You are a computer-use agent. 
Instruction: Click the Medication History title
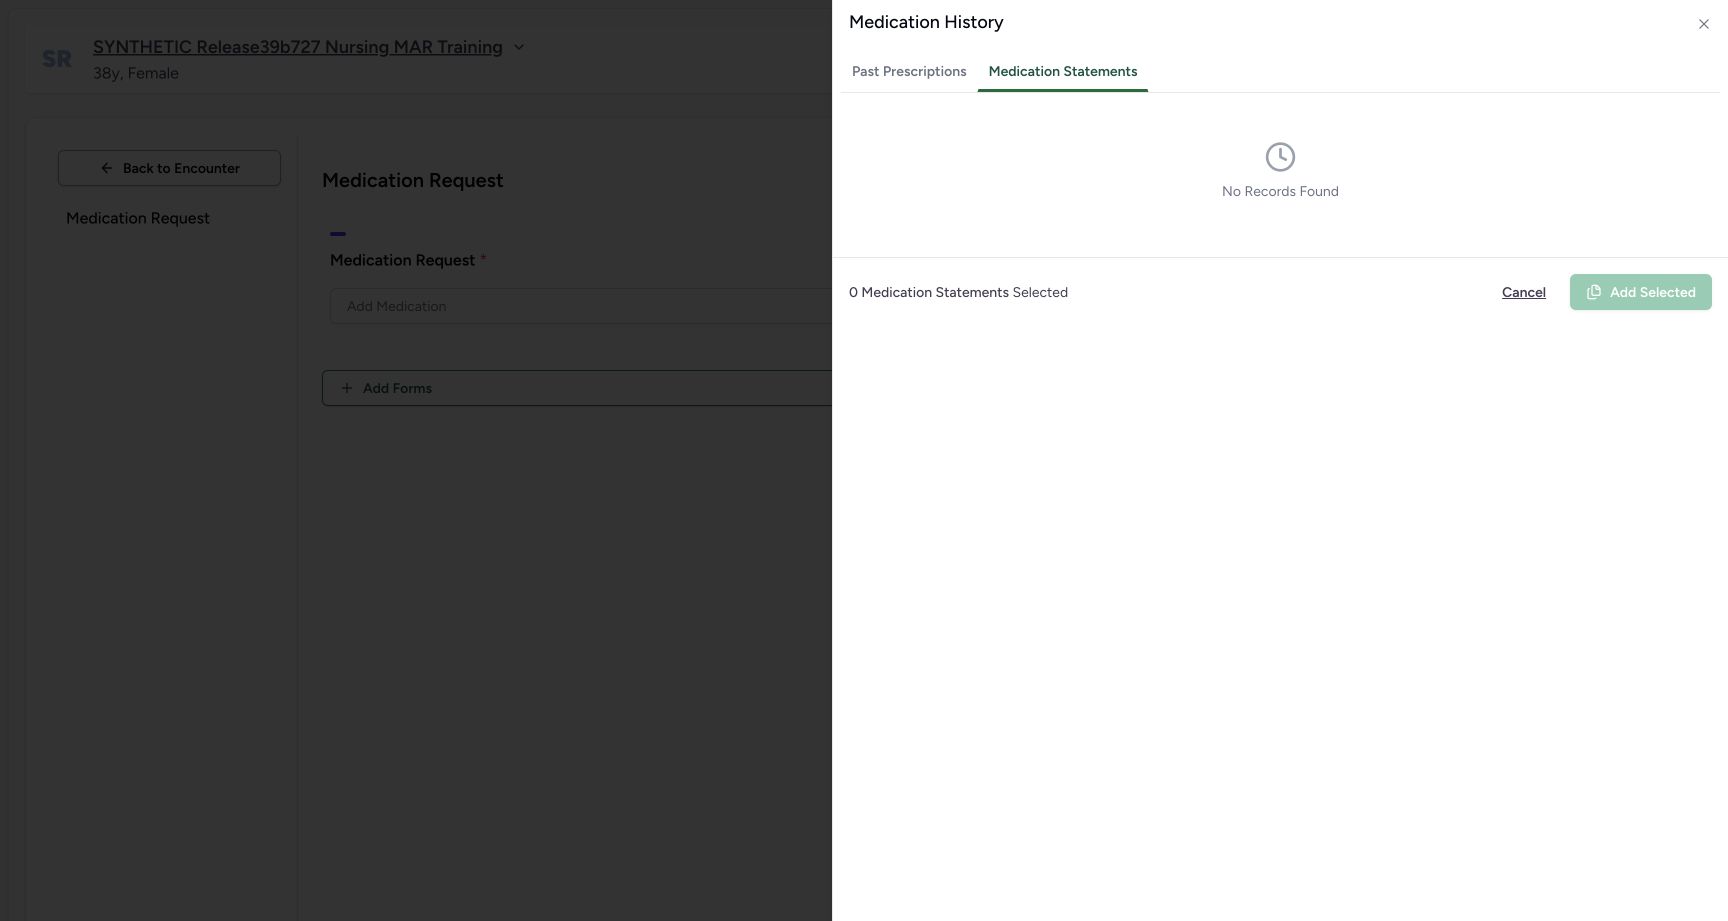(x=926, y=22)
